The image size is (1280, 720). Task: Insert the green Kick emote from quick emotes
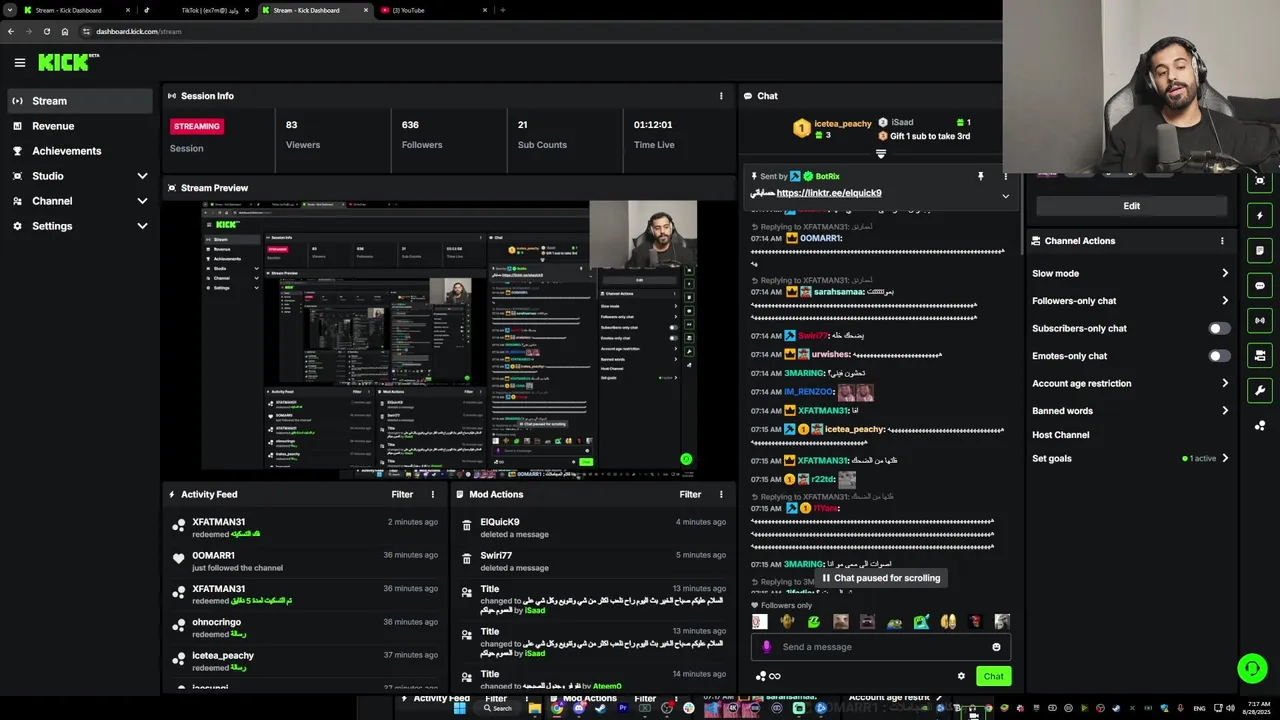pos(814,622)
